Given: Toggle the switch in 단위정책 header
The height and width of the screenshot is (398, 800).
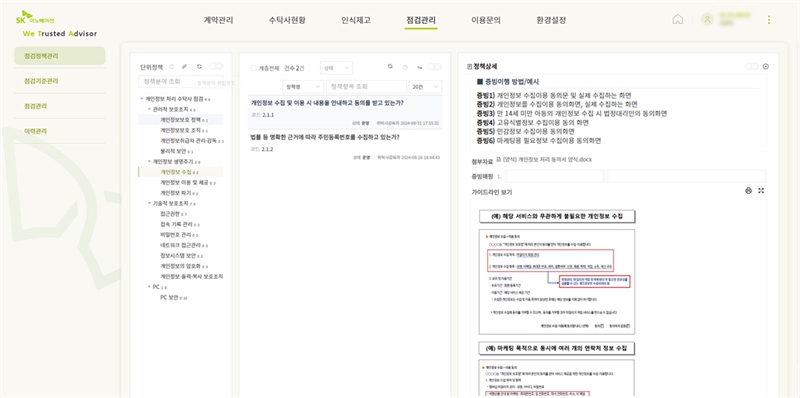Looking at the screenshot, I should tap(216, 66).
